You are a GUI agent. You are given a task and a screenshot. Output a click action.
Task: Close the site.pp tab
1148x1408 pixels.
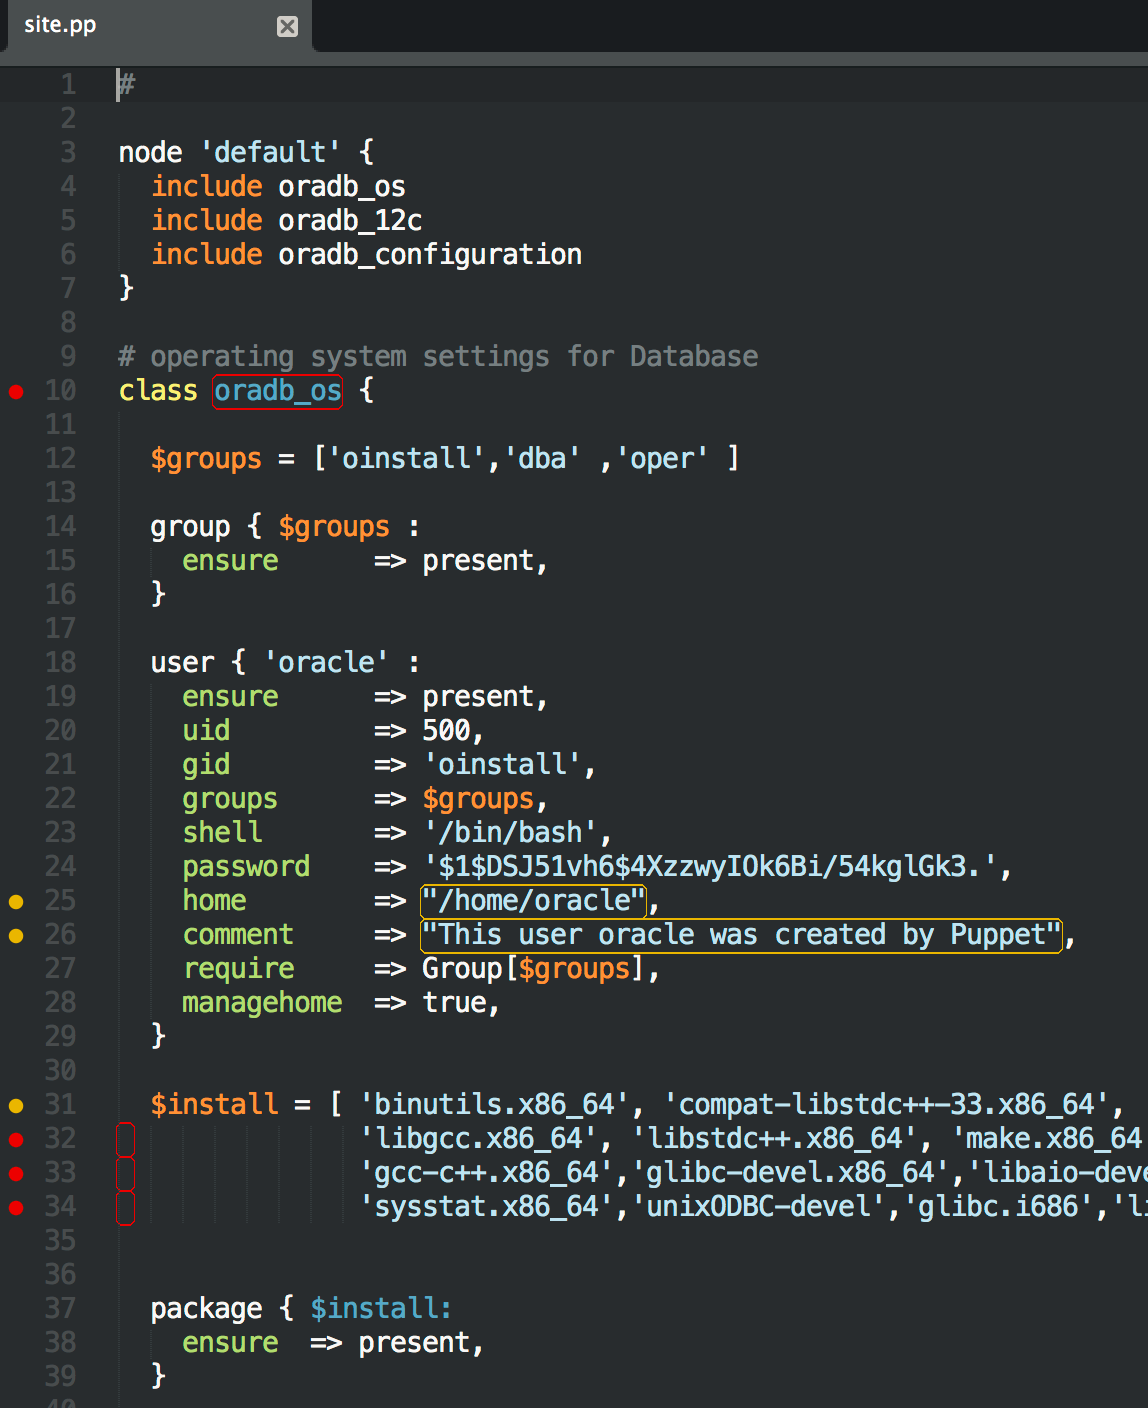(x=287, y=27)
